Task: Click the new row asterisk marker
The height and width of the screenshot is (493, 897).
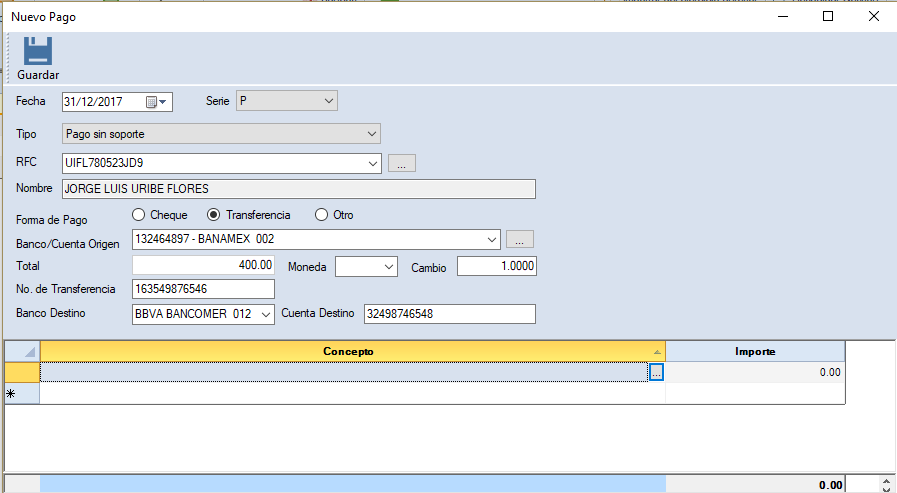Action: 12,394
